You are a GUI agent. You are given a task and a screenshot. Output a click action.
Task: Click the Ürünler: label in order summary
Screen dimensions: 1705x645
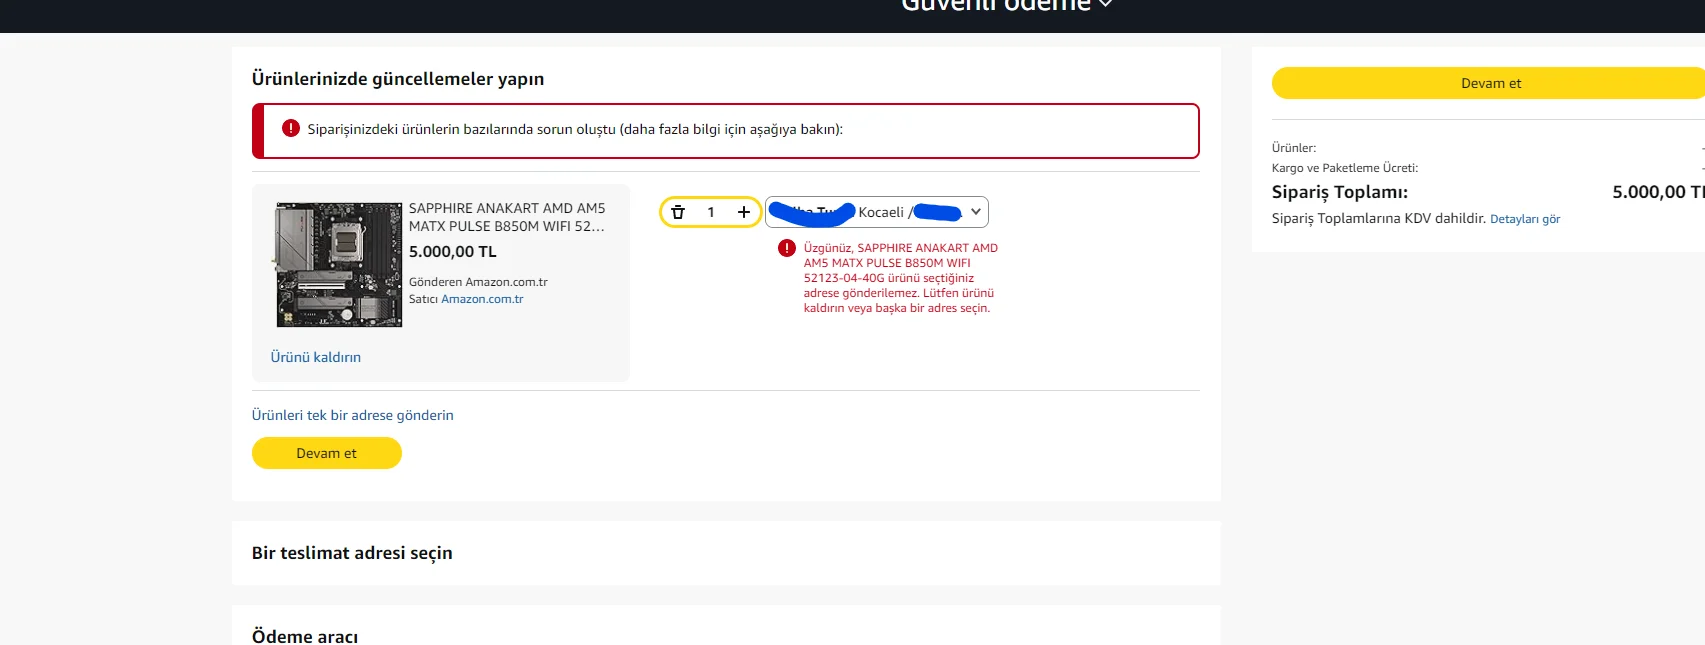[1294, 148]
